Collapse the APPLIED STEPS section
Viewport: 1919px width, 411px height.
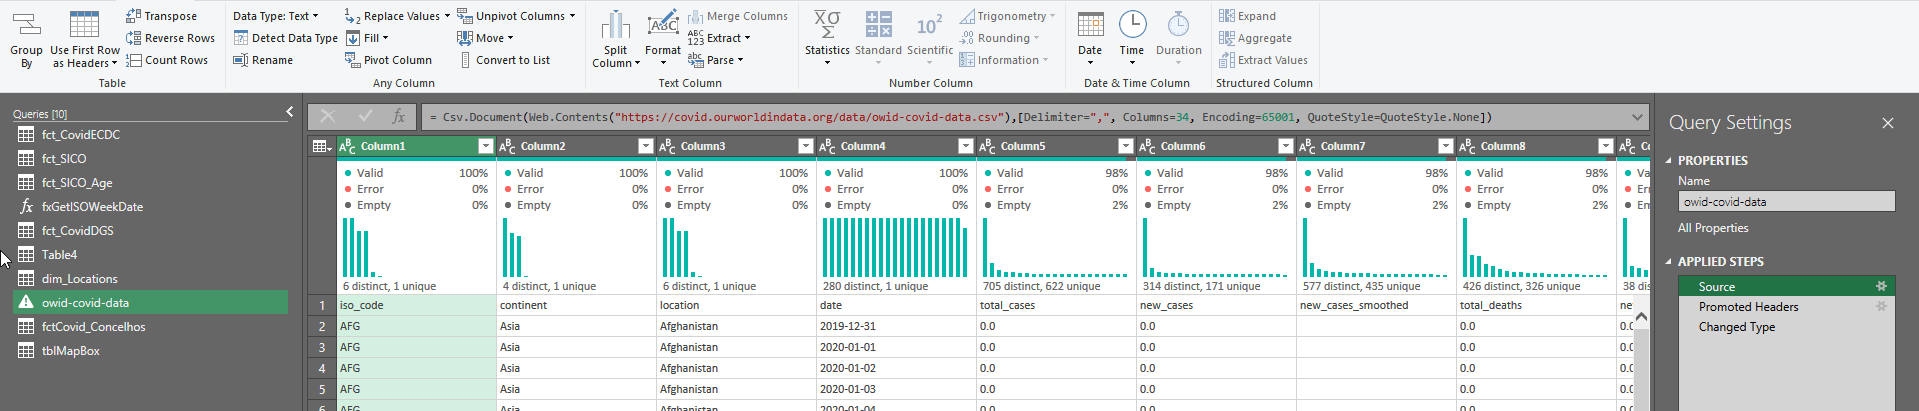pyautogui.click(x=1668, y=262)
